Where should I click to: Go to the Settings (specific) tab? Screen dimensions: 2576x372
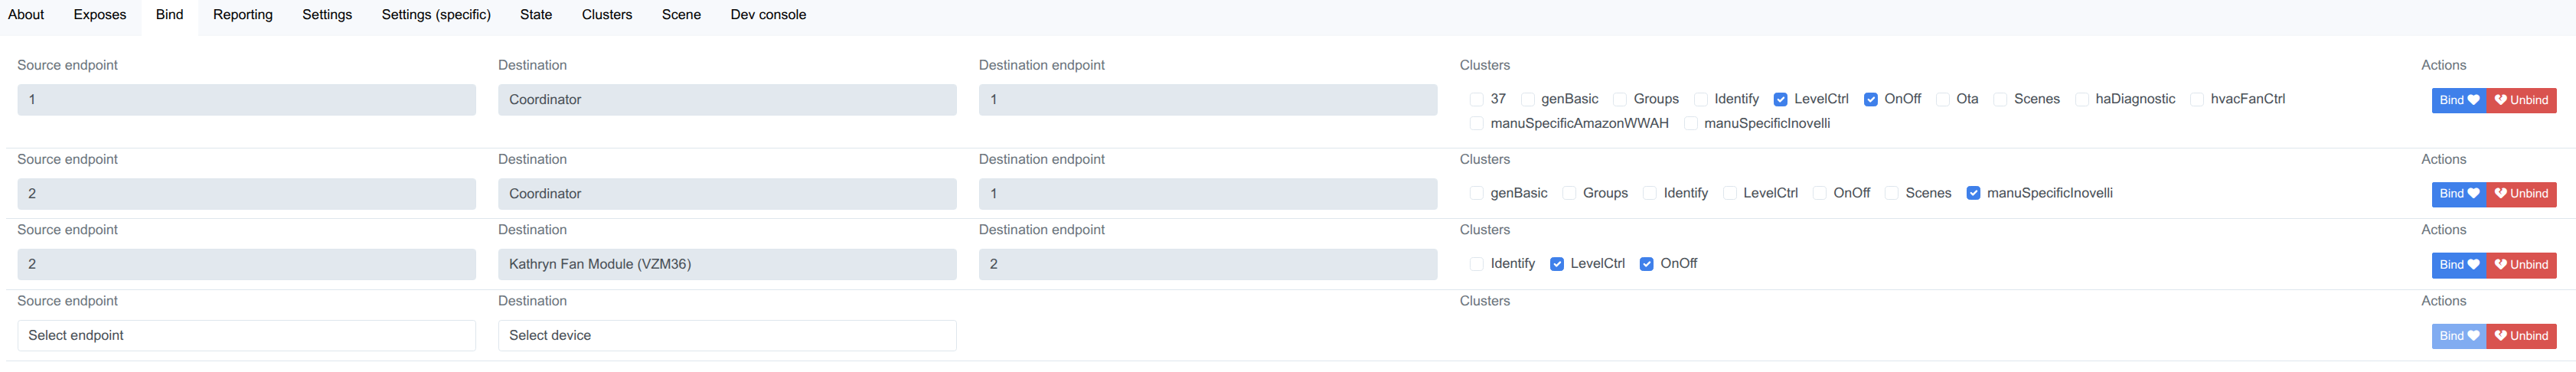pyautogui.click(x=436, y=15)
